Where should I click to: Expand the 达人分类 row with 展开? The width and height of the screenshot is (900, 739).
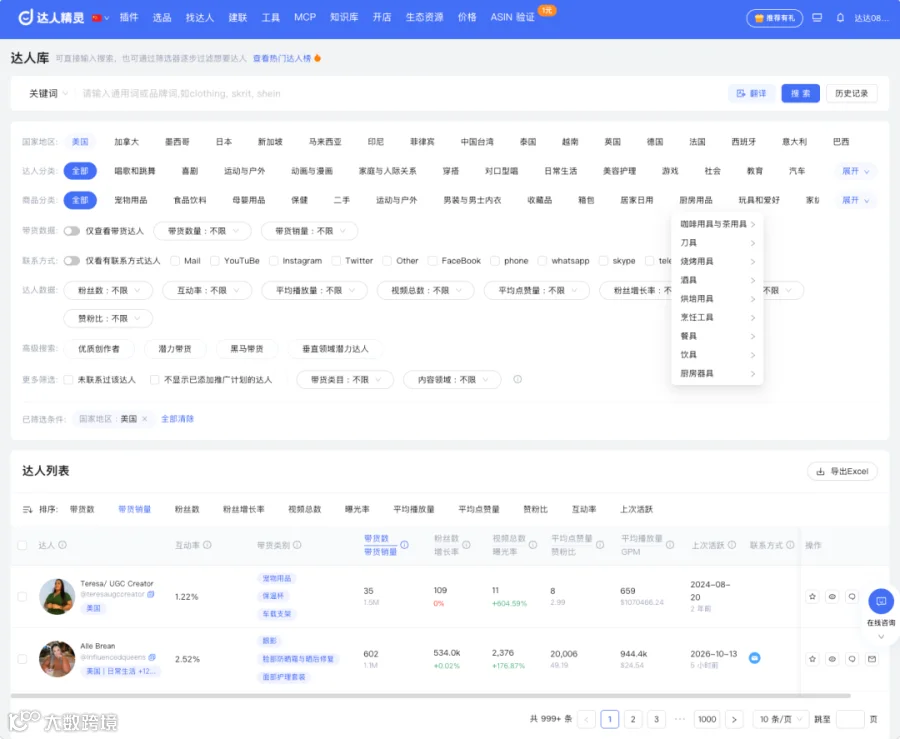[x=855, y=171]
